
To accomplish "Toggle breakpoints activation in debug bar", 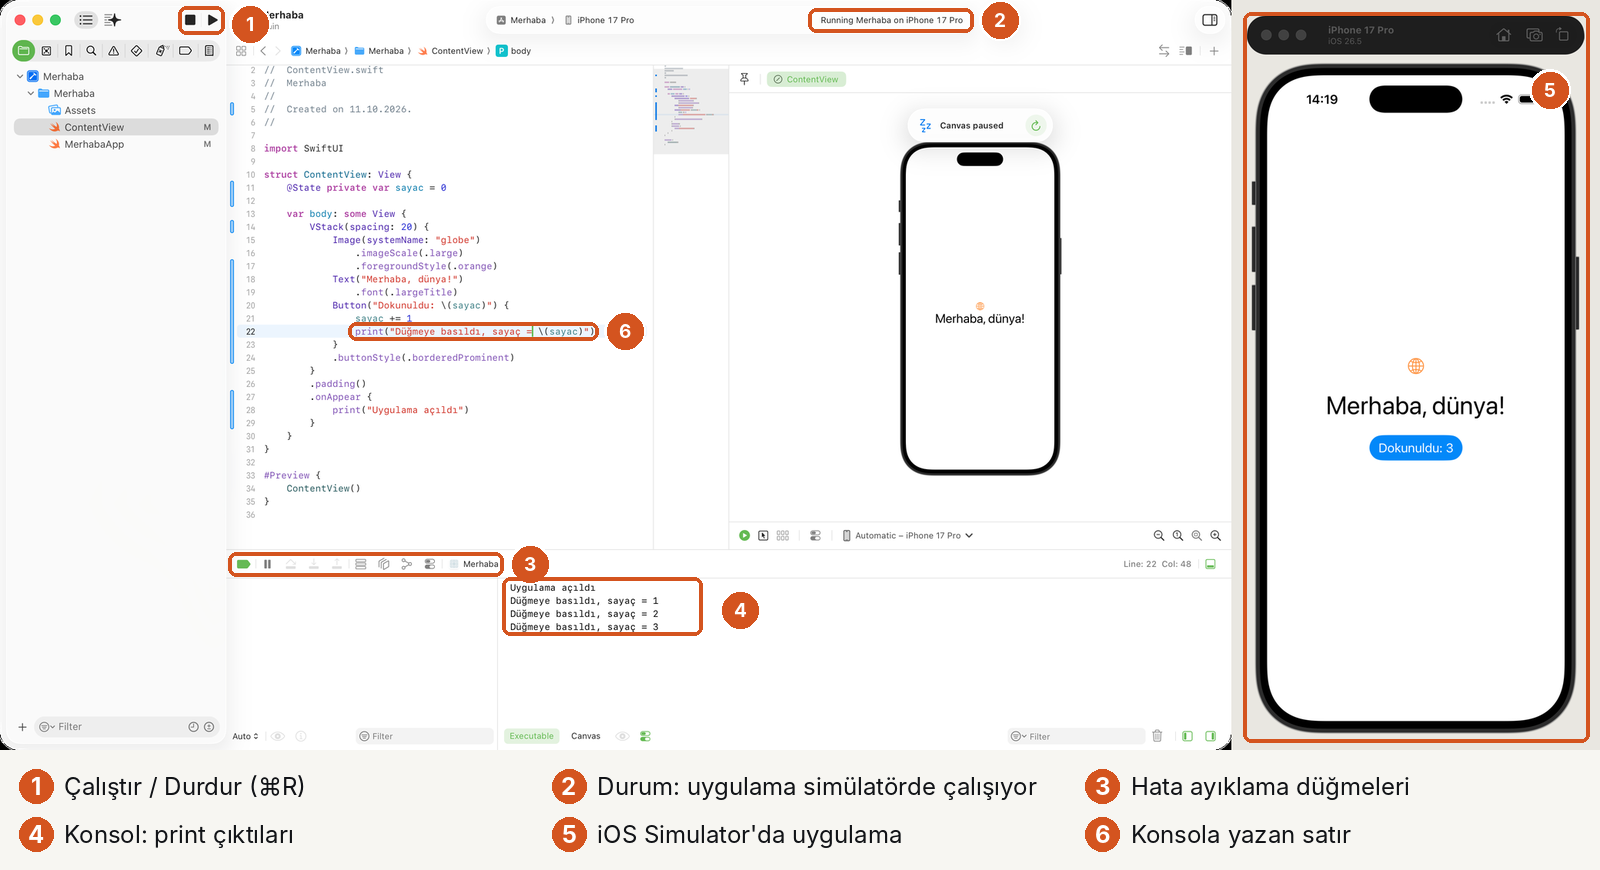I will 243,564.
